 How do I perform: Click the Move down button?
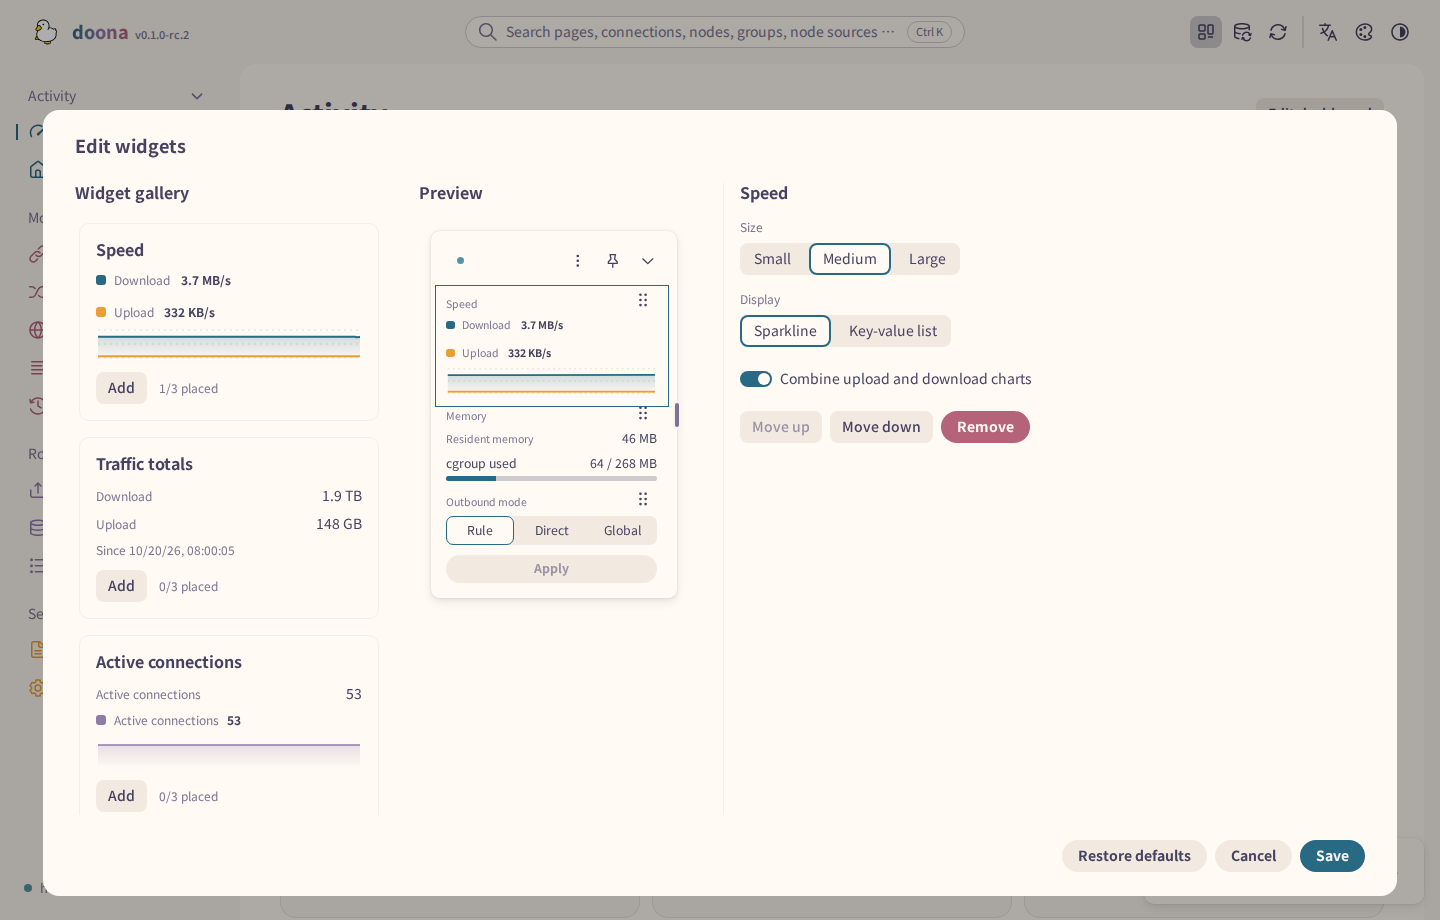[x=881, y=427]
